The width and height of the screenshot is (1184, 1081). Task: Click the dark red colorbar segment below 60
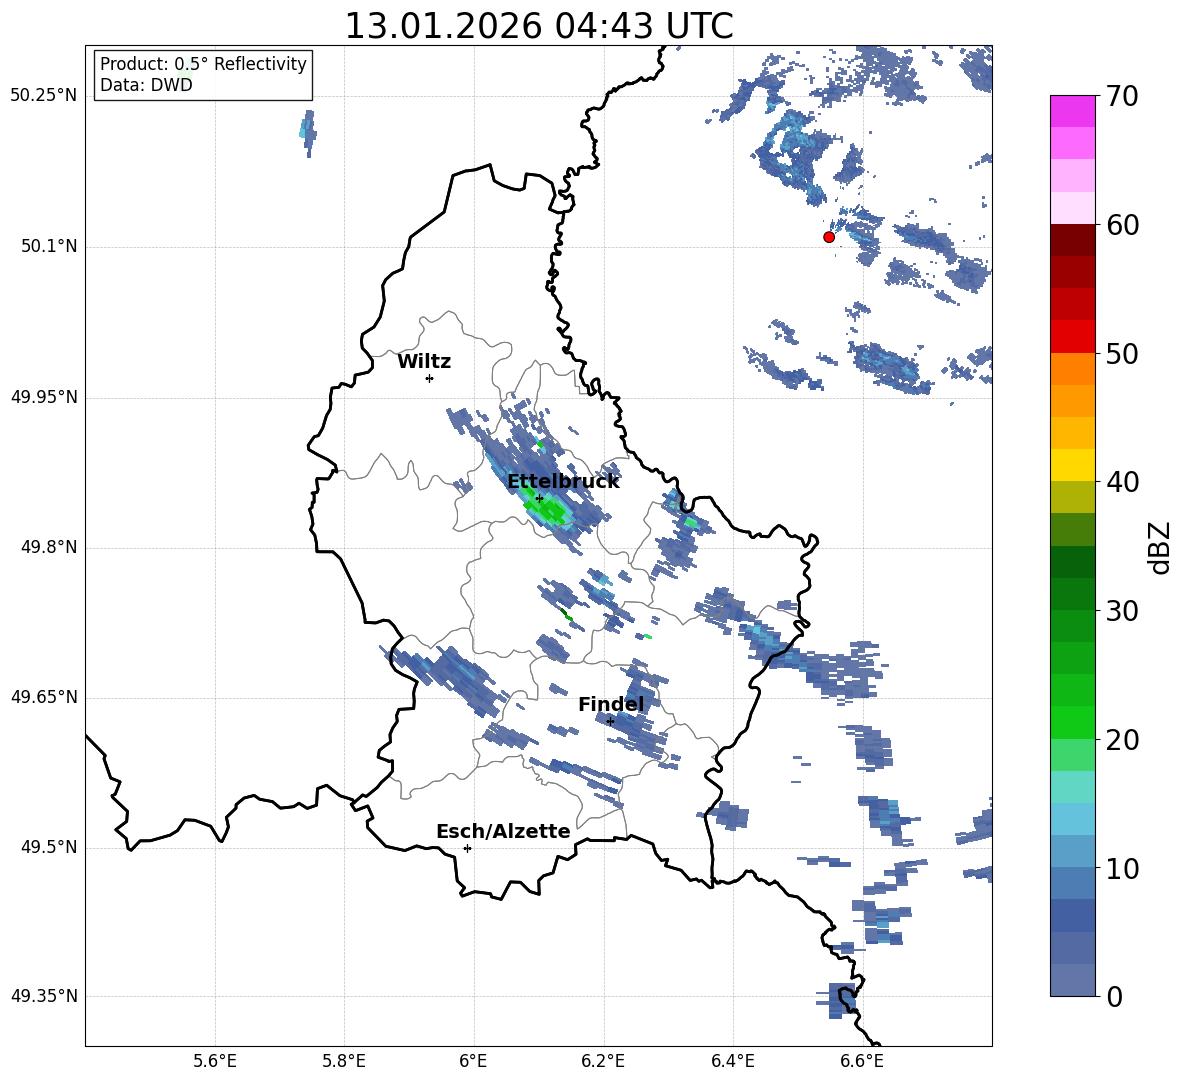(1072, 240)
